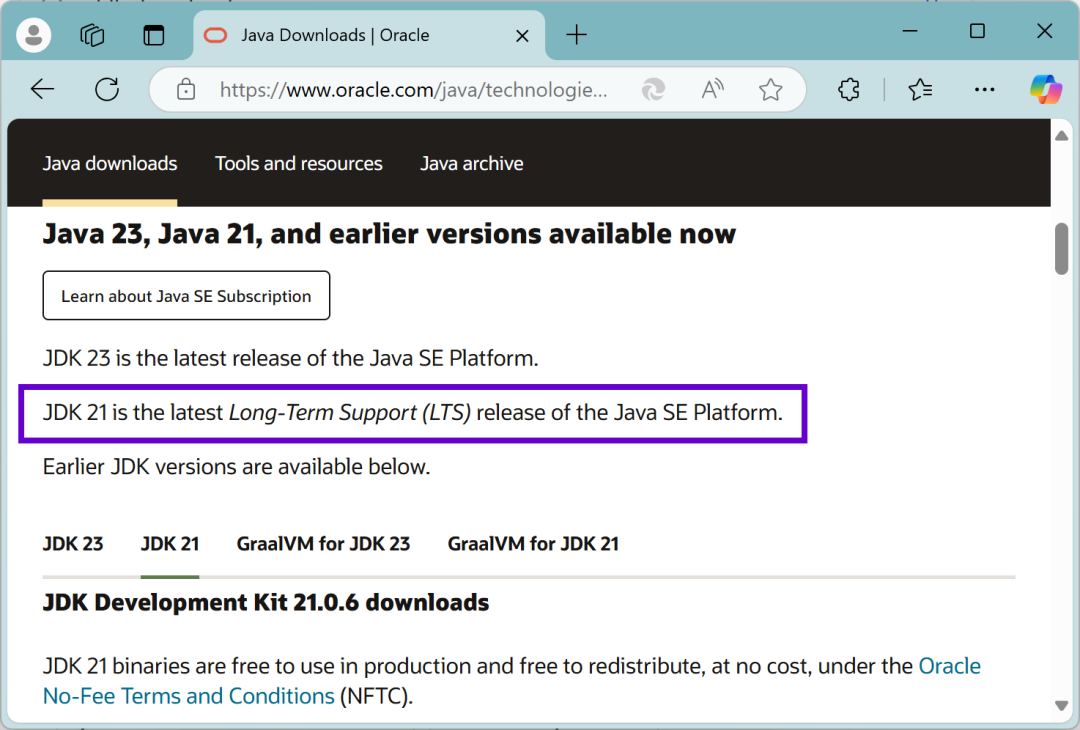
Task: Open the tab actions menu icon
Action: pos(153,35)
